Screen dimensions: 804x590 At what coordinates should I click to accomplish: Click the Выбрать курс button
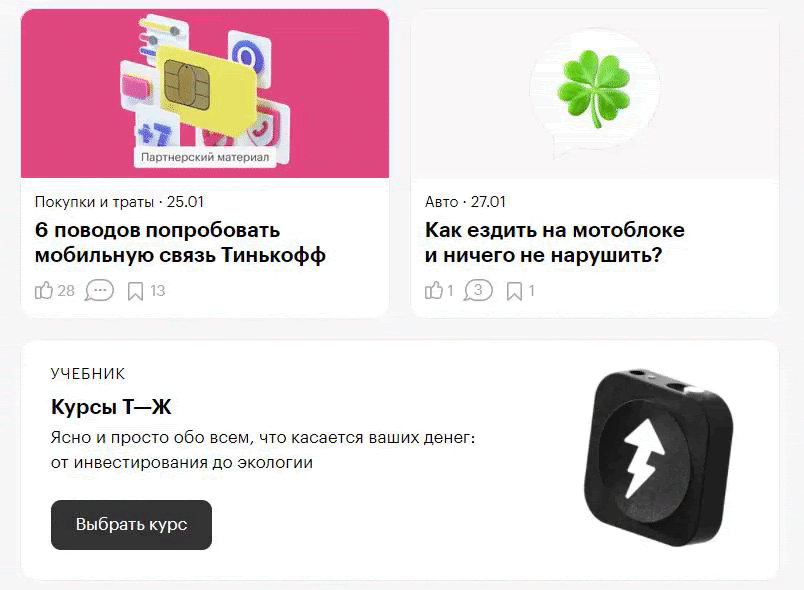[x=131, y=525]
